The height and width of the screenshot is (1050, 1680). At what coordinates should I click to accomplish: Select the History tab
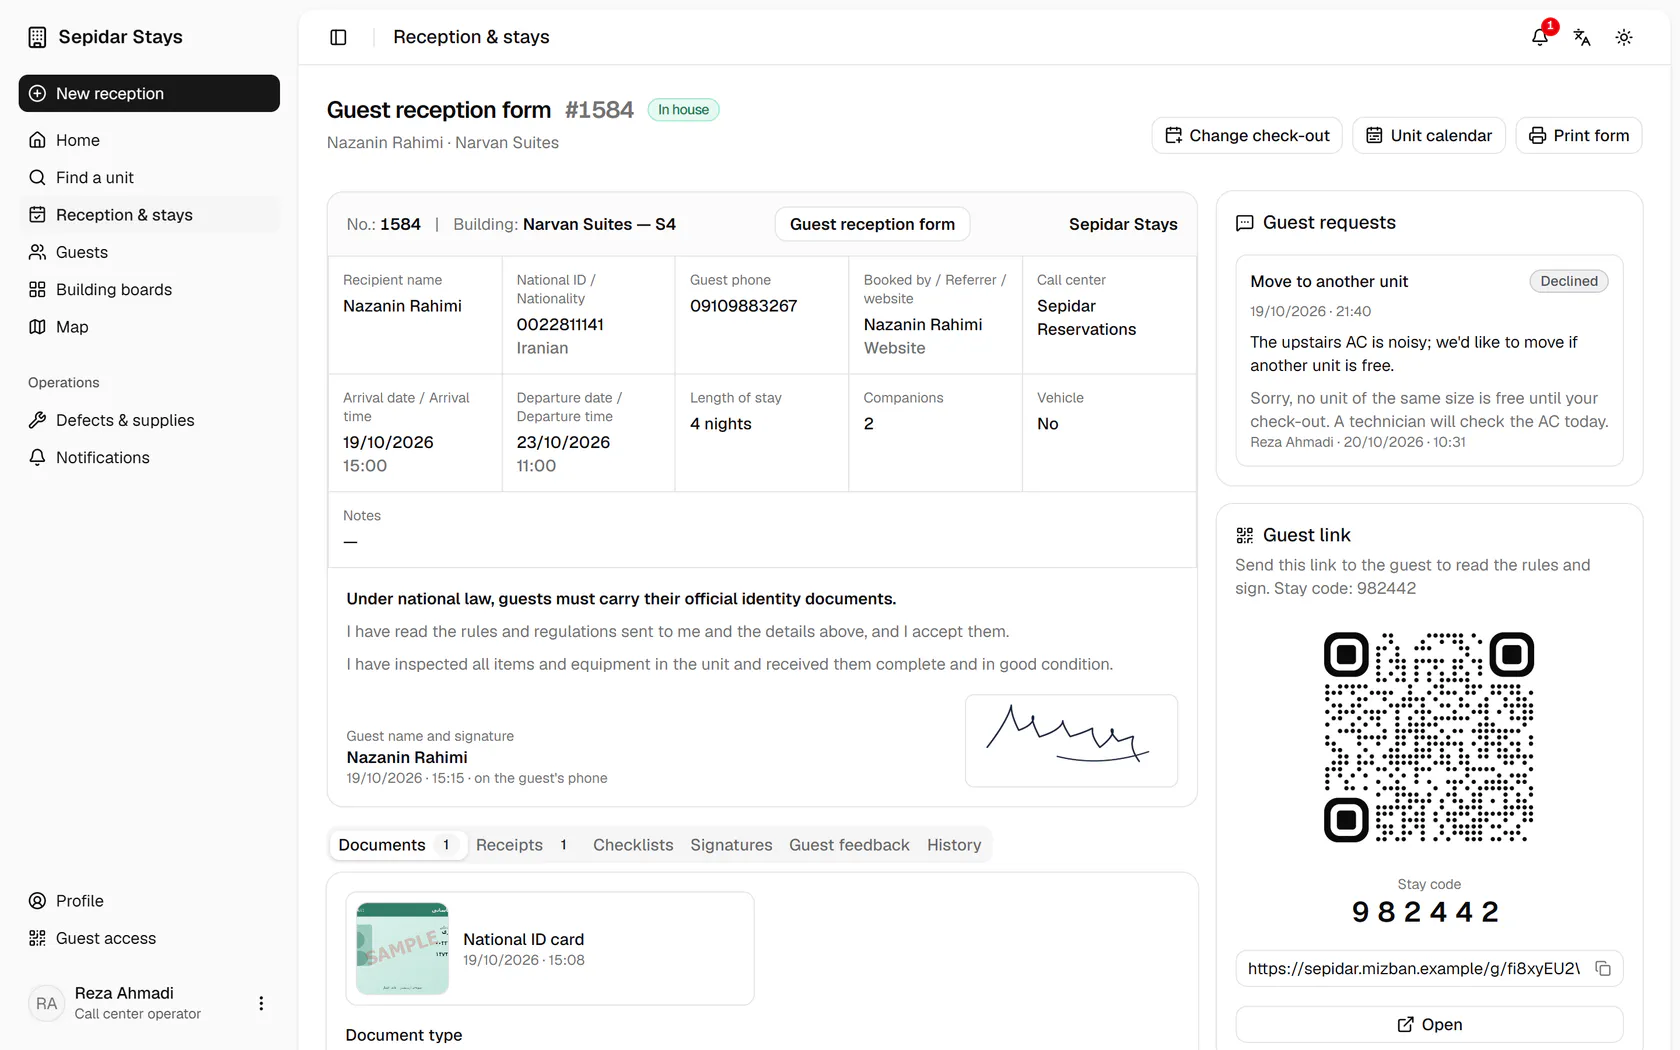click(x=954, y=845)
